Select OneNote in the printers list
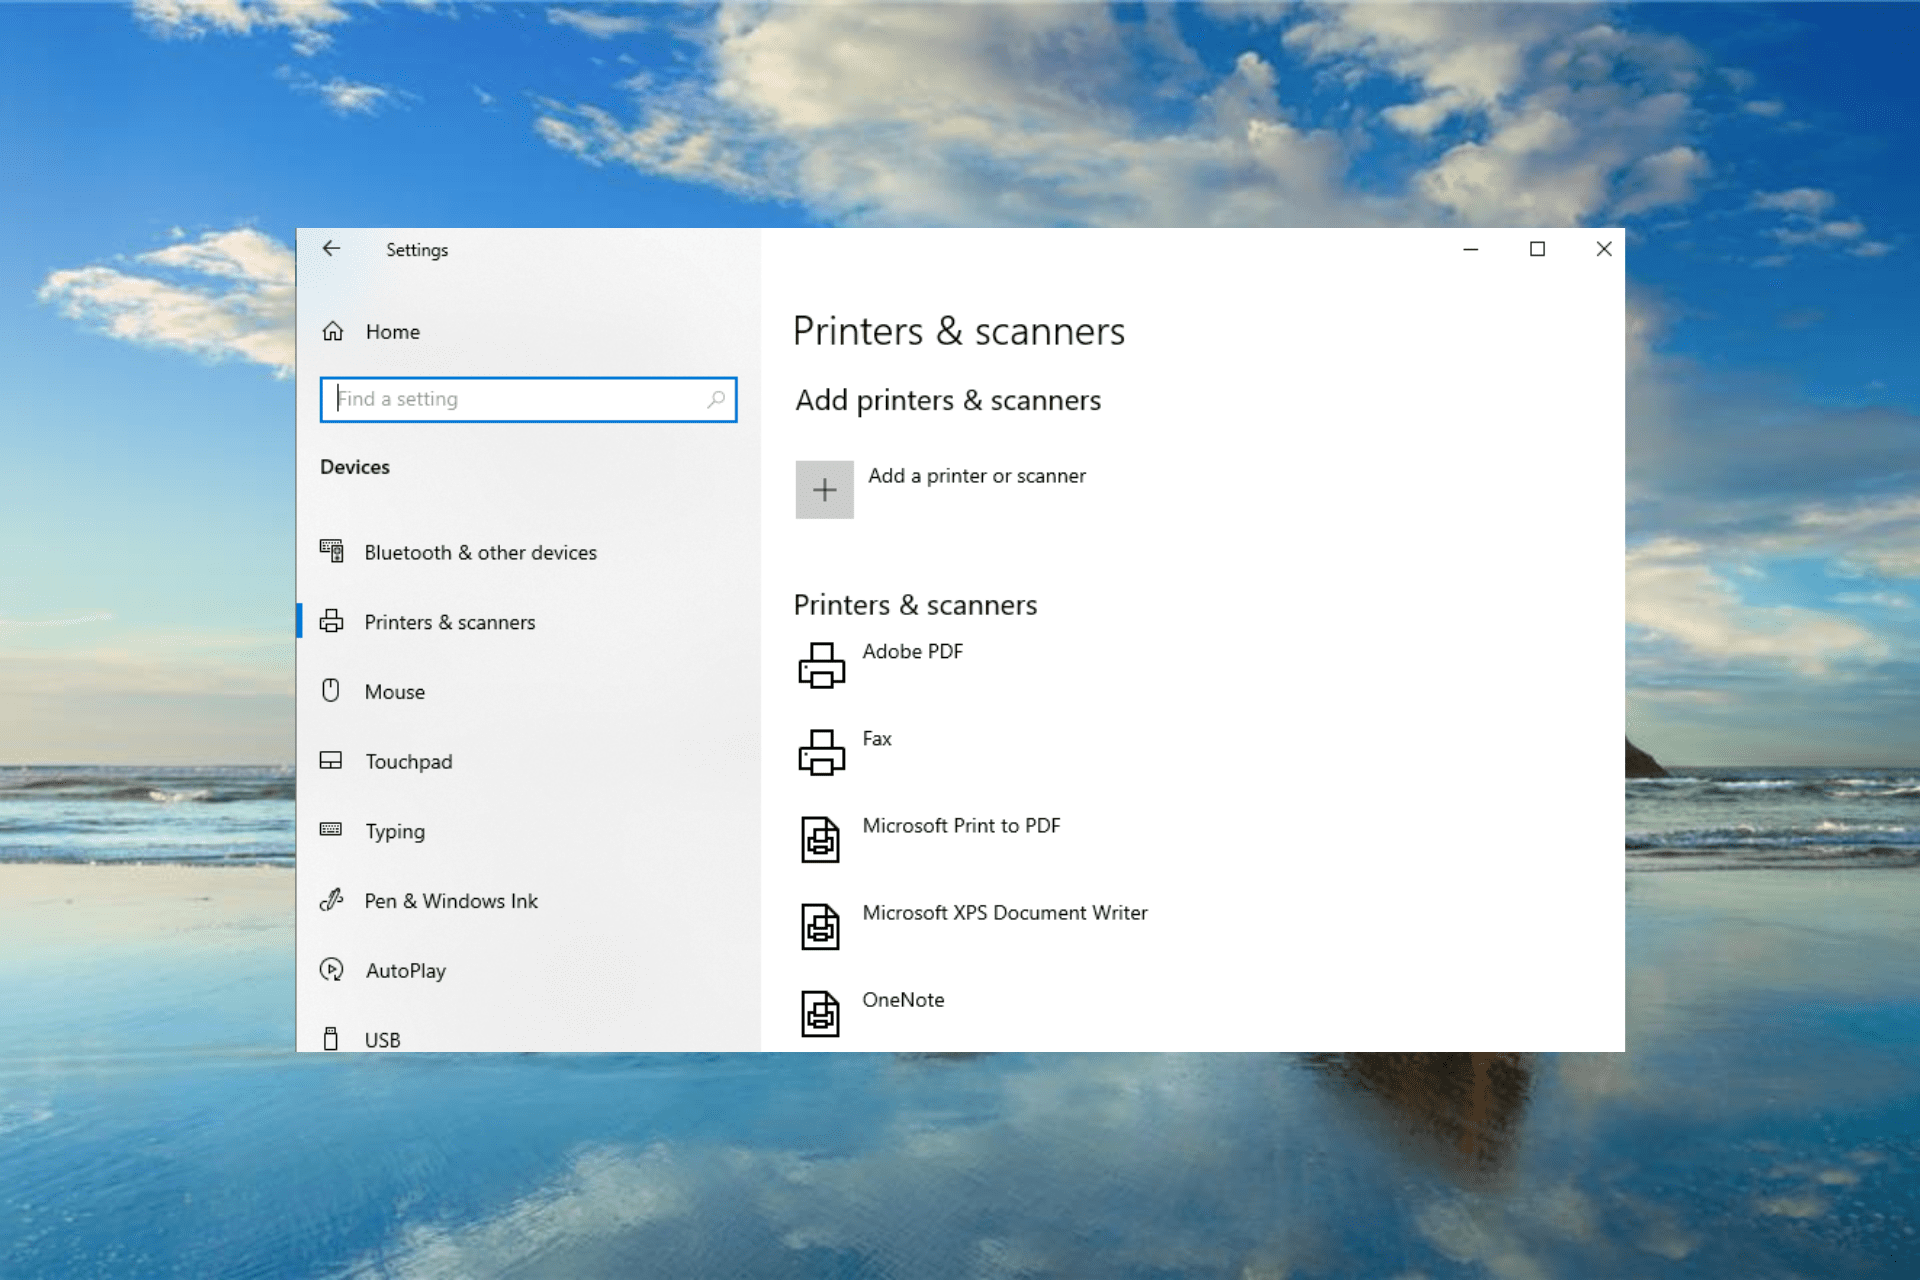The width and height of the screenshot is (1920, 1280). coord(903,999)
